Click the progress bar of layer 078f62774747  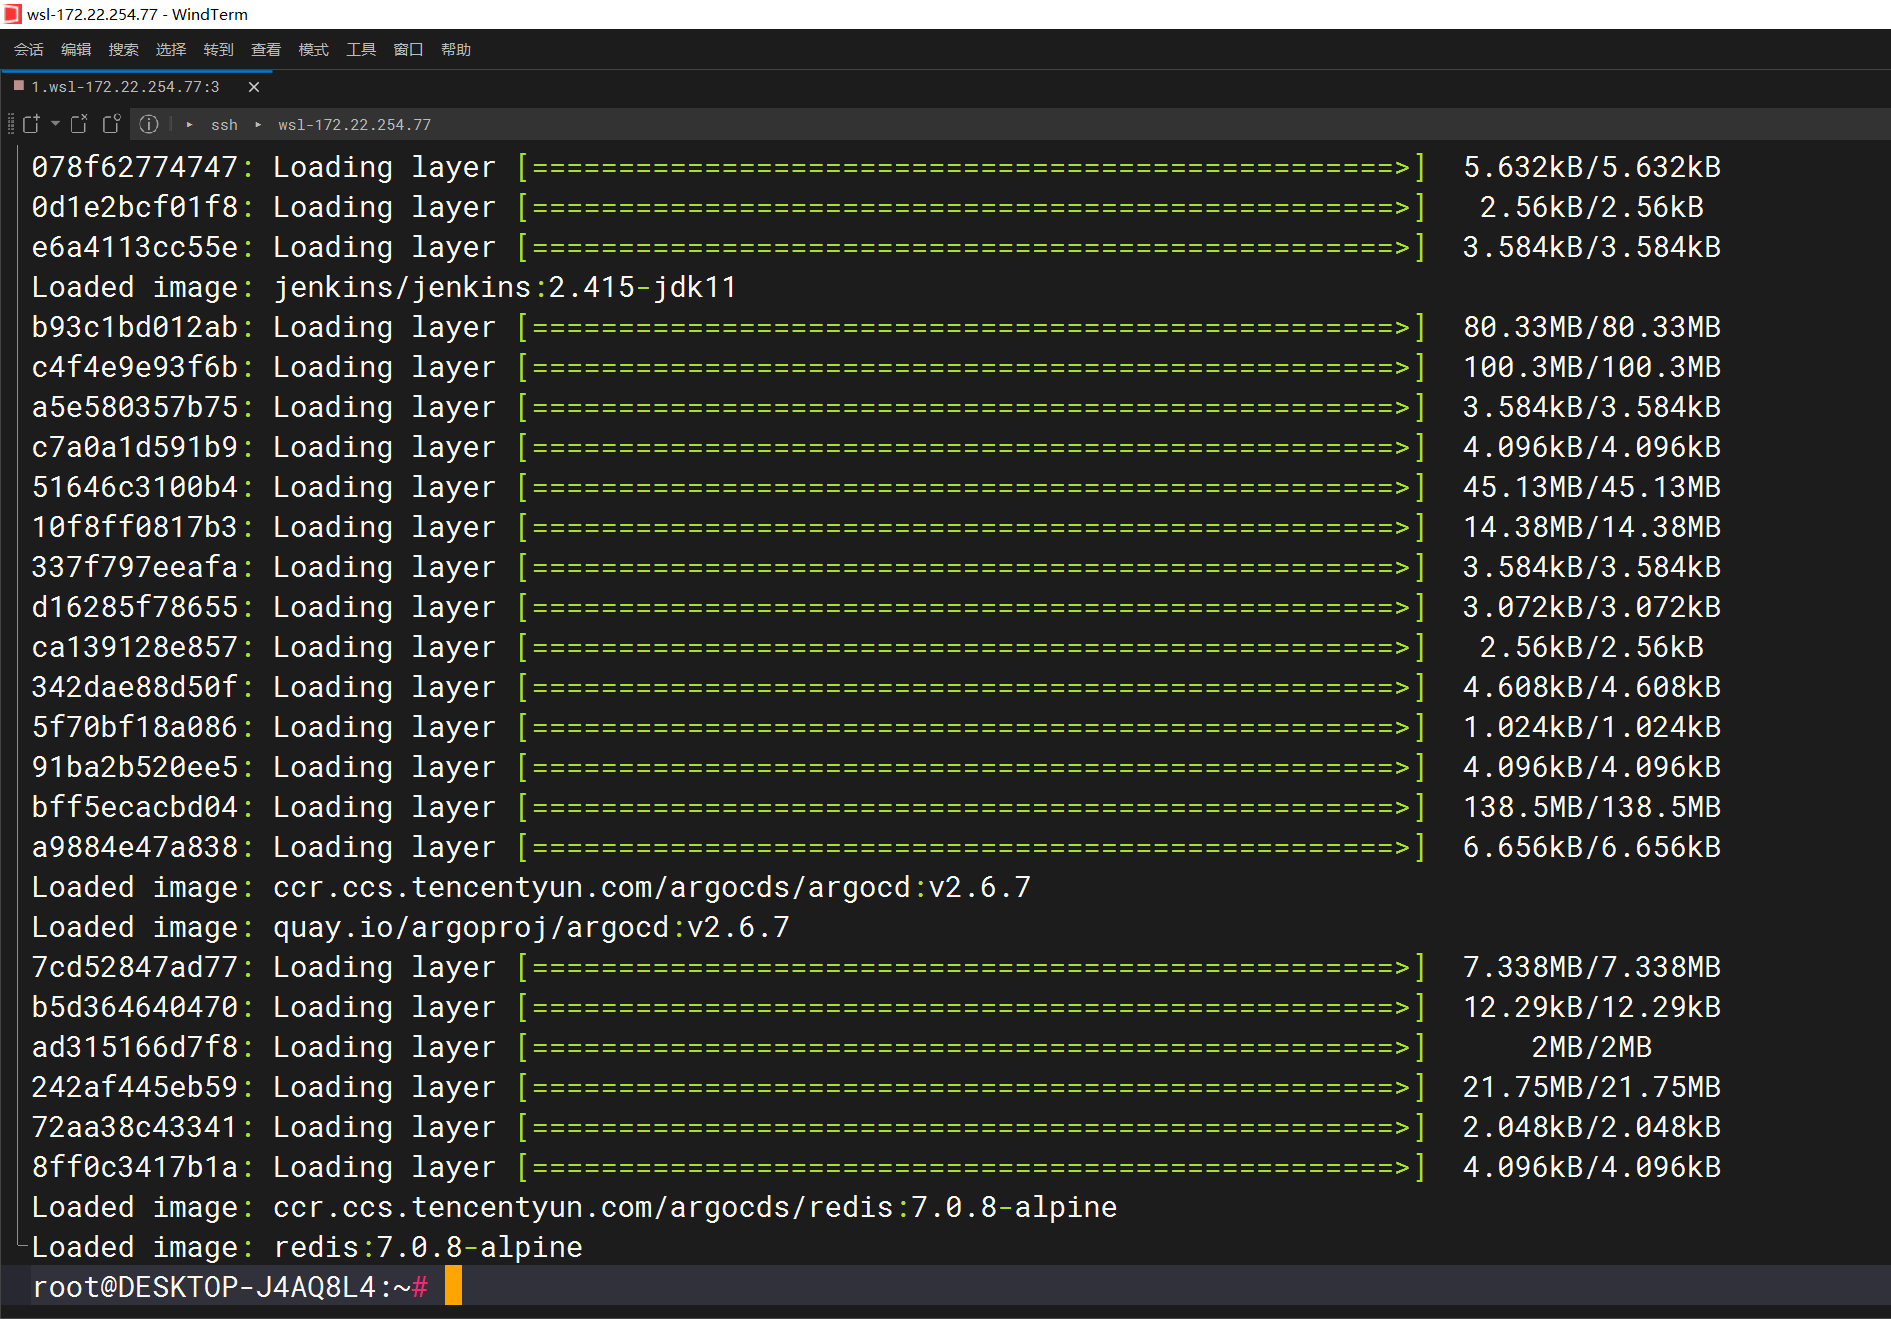971,167
